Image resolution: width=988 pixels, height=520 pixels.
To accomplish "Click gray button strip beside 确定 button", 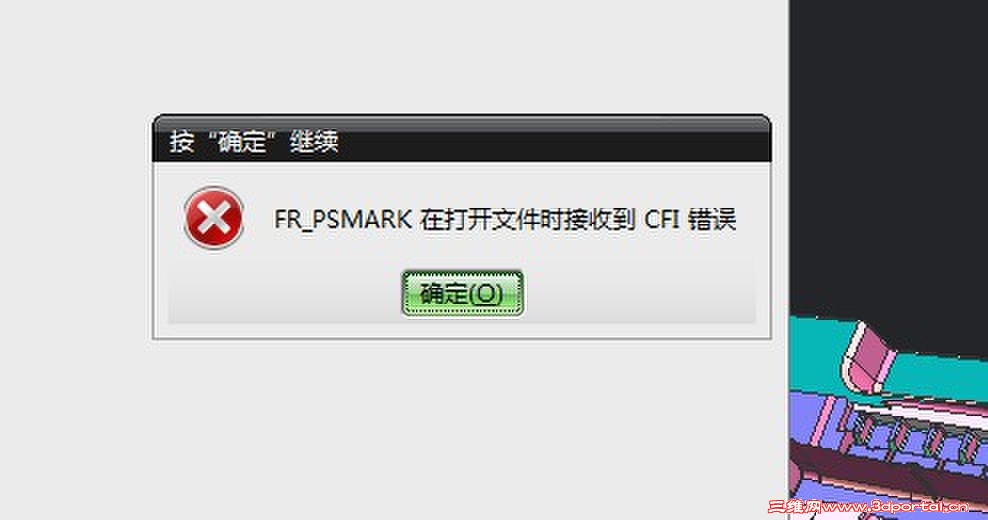I will coord(284,296).
